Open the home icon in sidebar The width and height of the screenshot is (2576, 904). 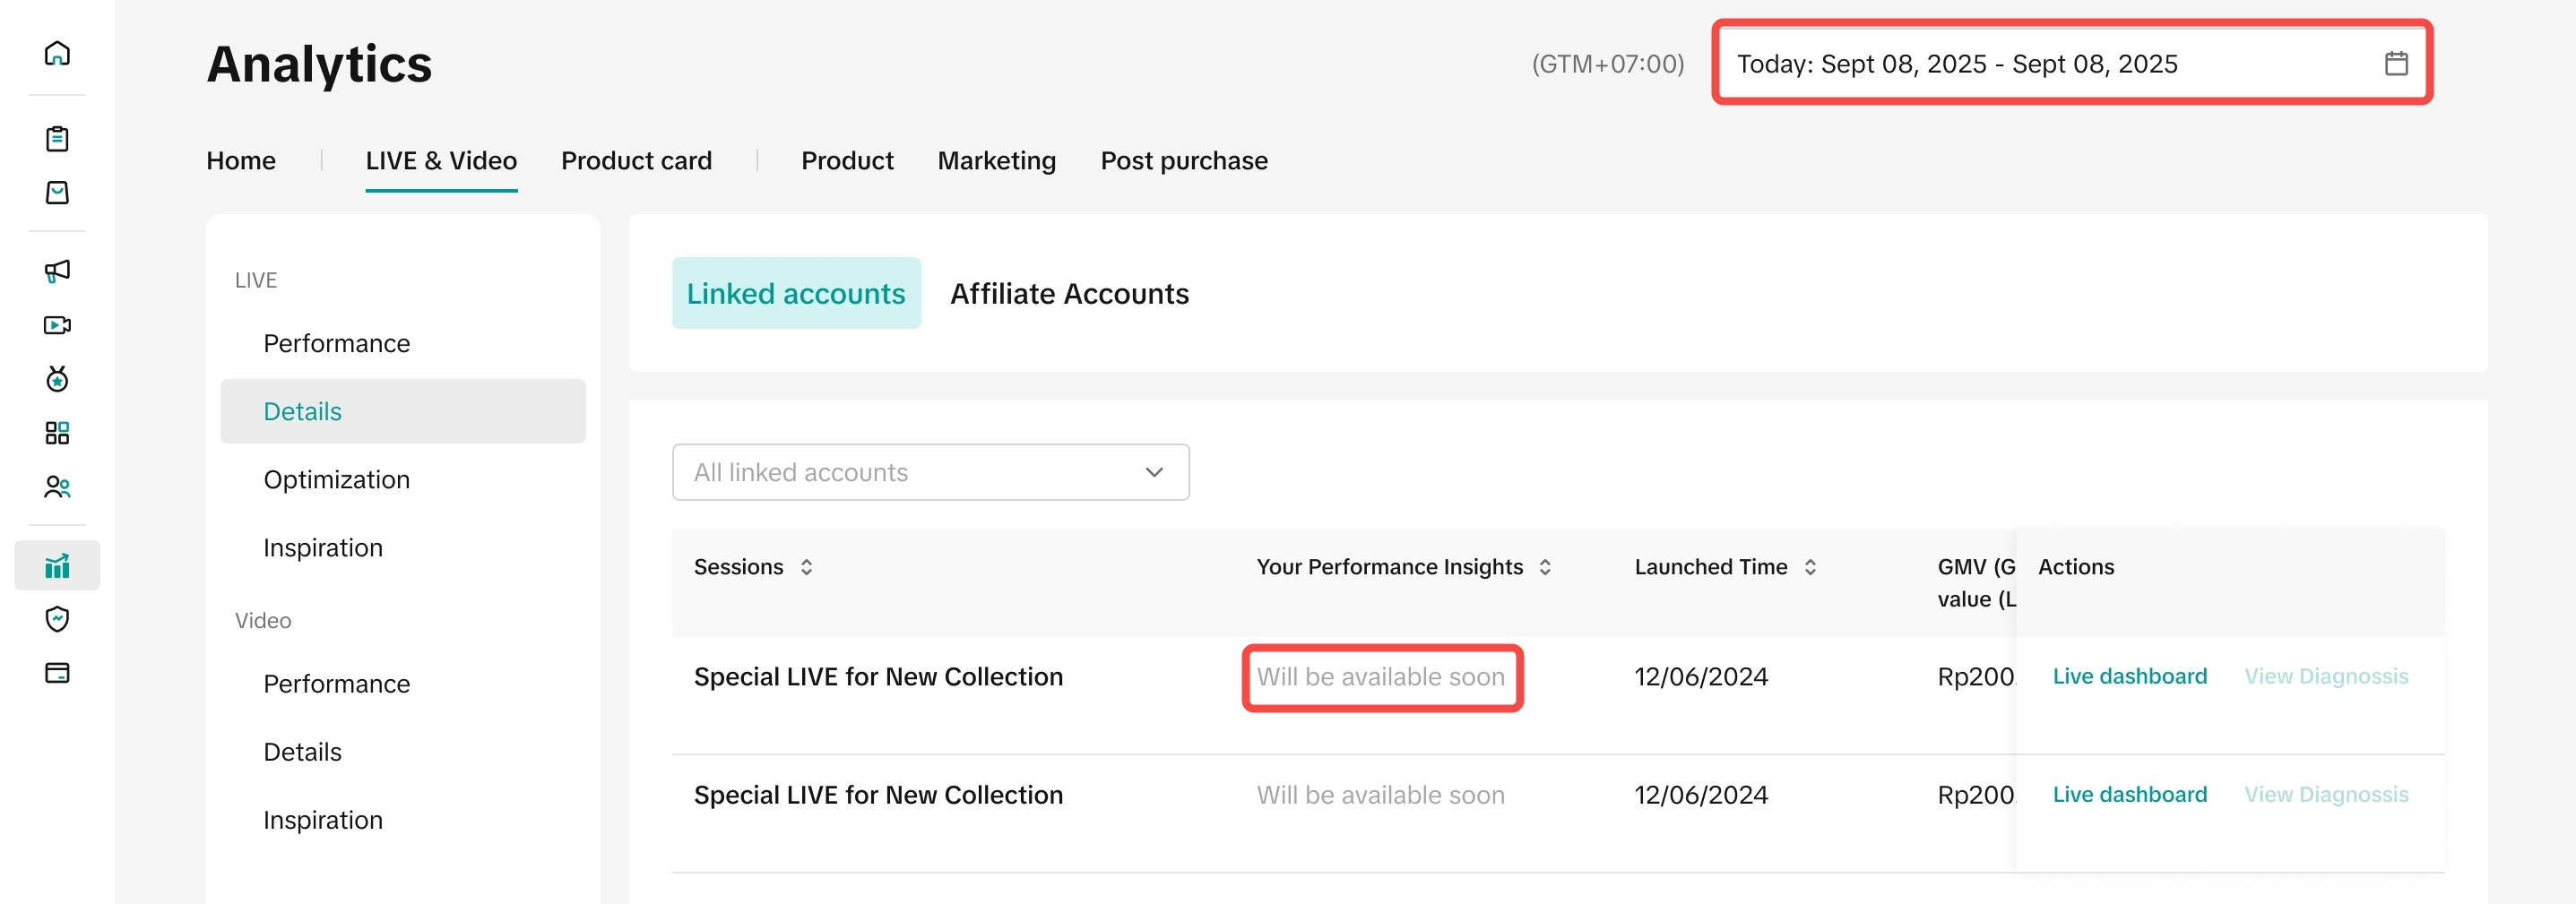click(57, 53)
